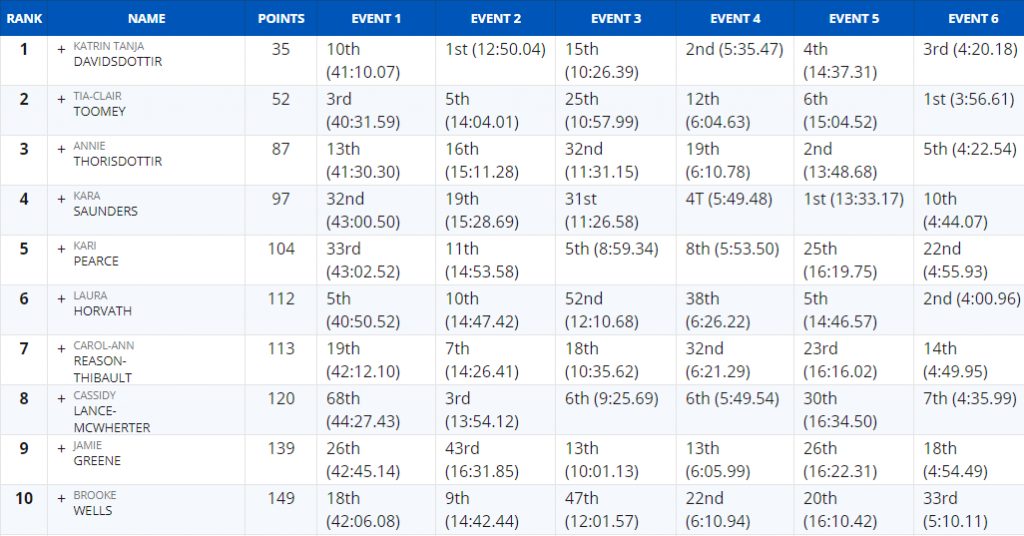Image resolution: width=1024 pixels, height=536 pixels.
Task: Open Tia-Clair Toomey's athlete name link
Action: coord(99,104)
